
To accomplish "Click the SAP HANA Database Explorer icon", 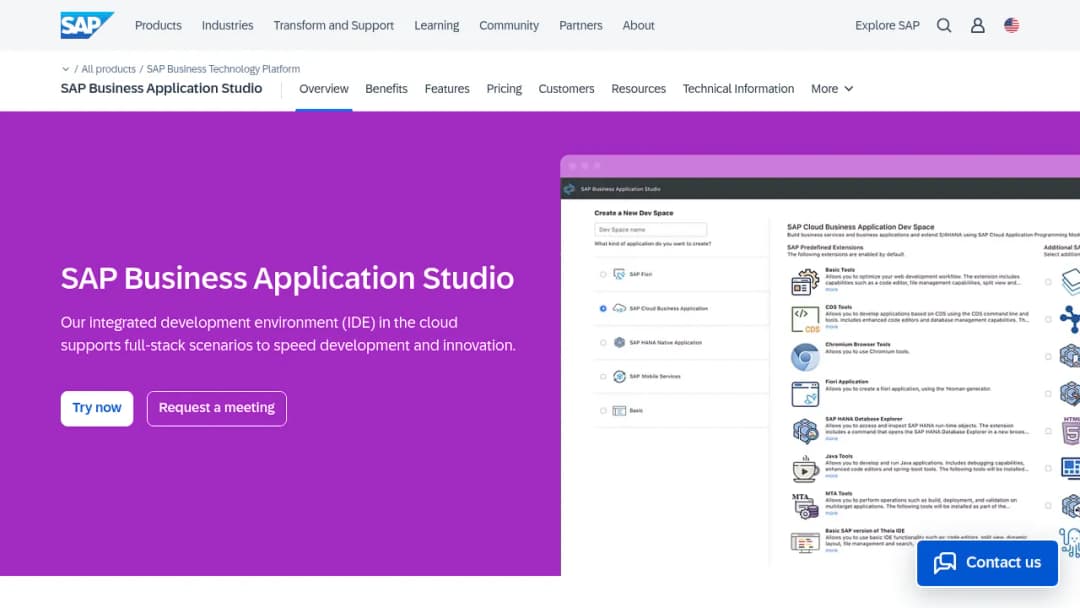I will (x=804, y=431).
